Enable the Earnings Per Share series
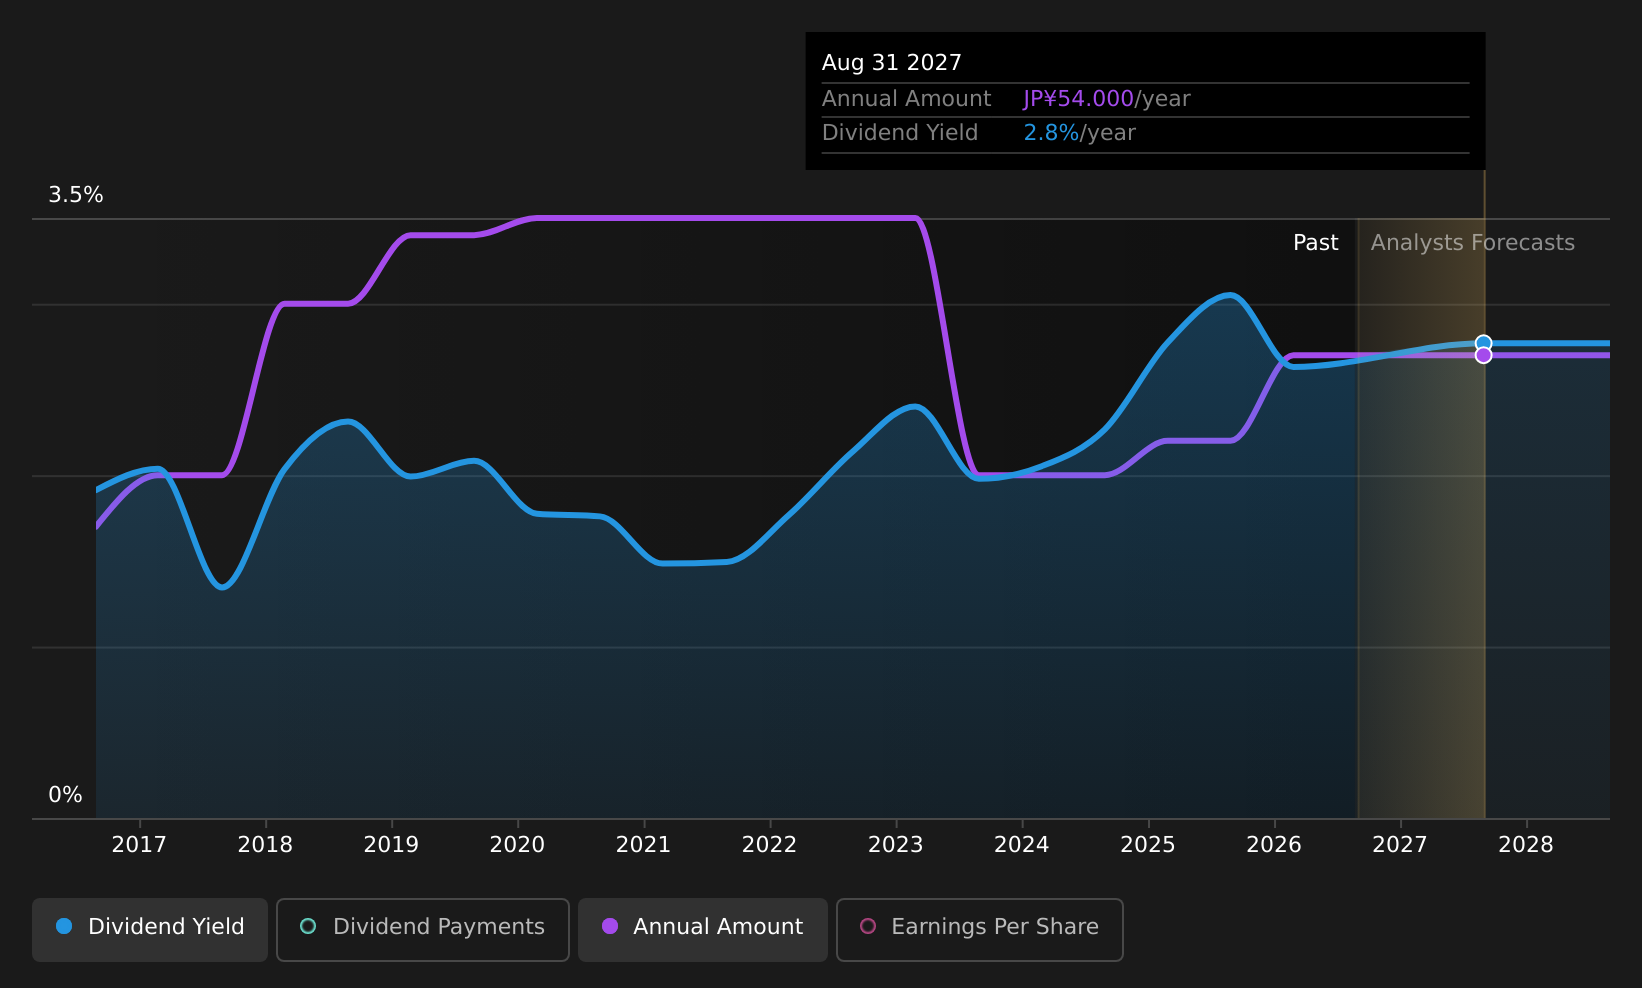Image resolution: width=1642 pixels, height=988 pixels. 980,930
